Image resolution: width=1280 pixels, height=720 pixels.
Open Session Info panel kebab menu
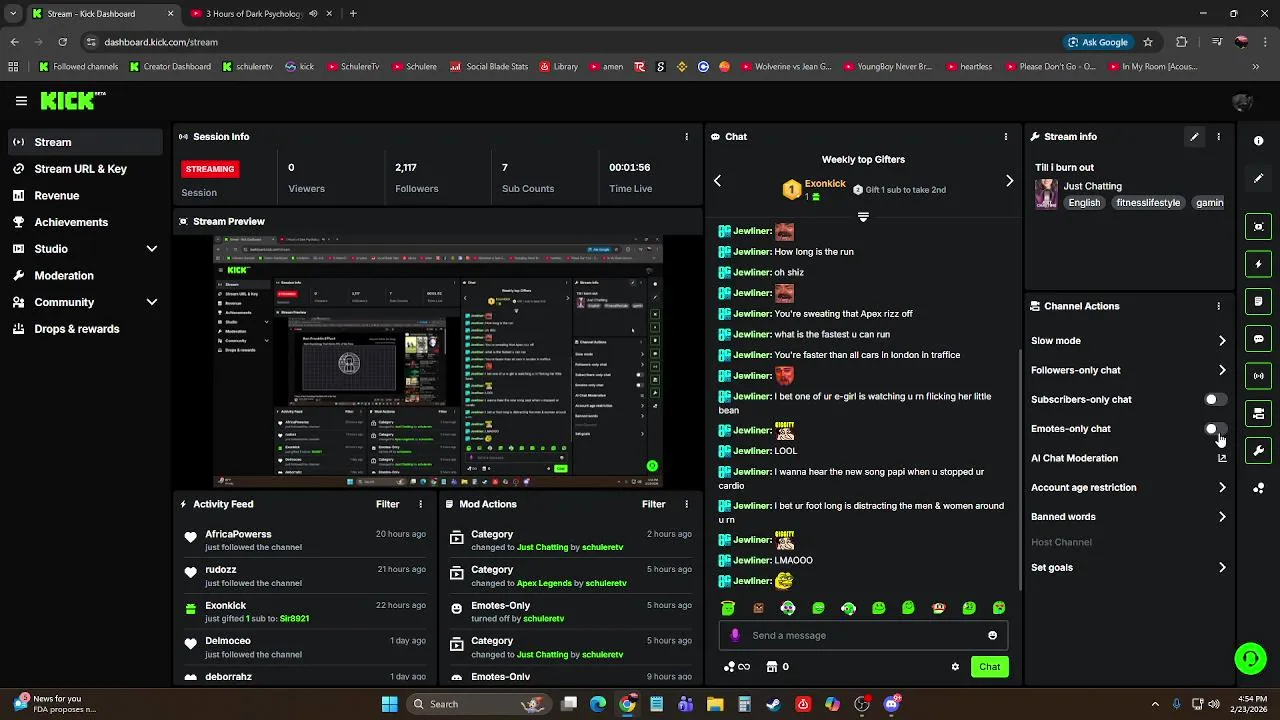tap(686, 137)
